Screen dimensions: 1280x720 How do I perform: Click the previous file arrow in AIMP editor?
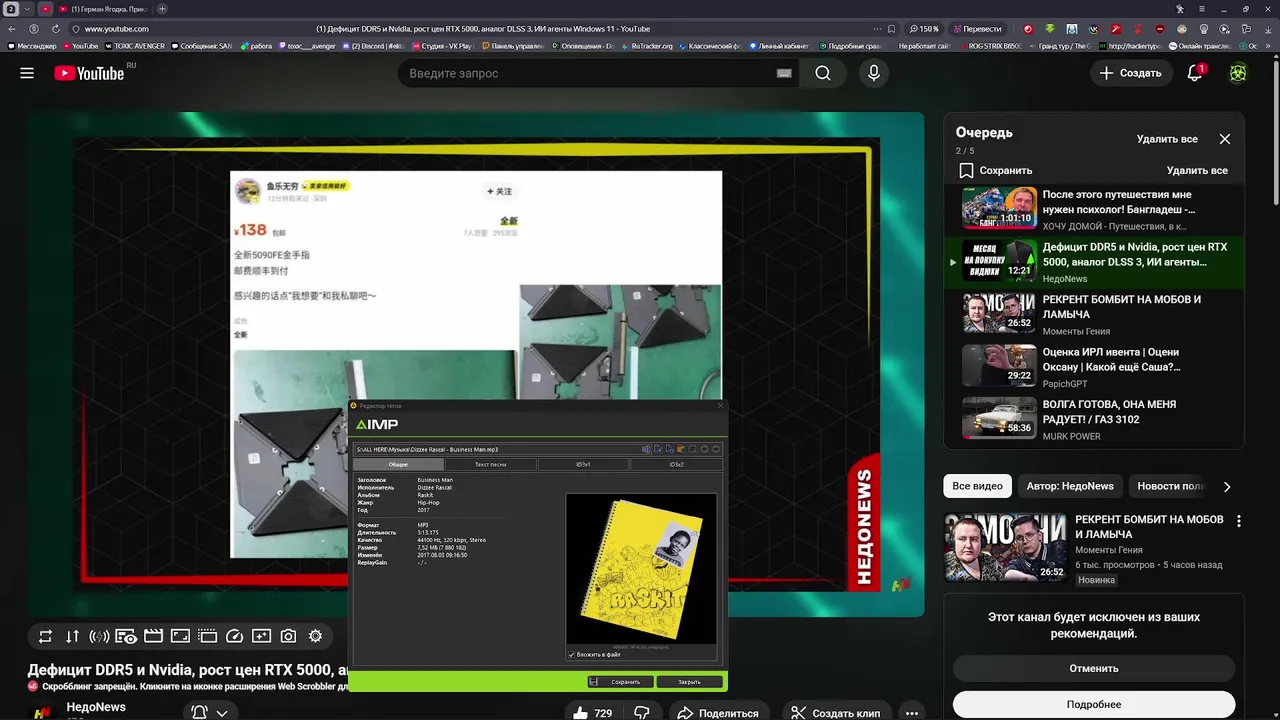[x=704, y=449]
